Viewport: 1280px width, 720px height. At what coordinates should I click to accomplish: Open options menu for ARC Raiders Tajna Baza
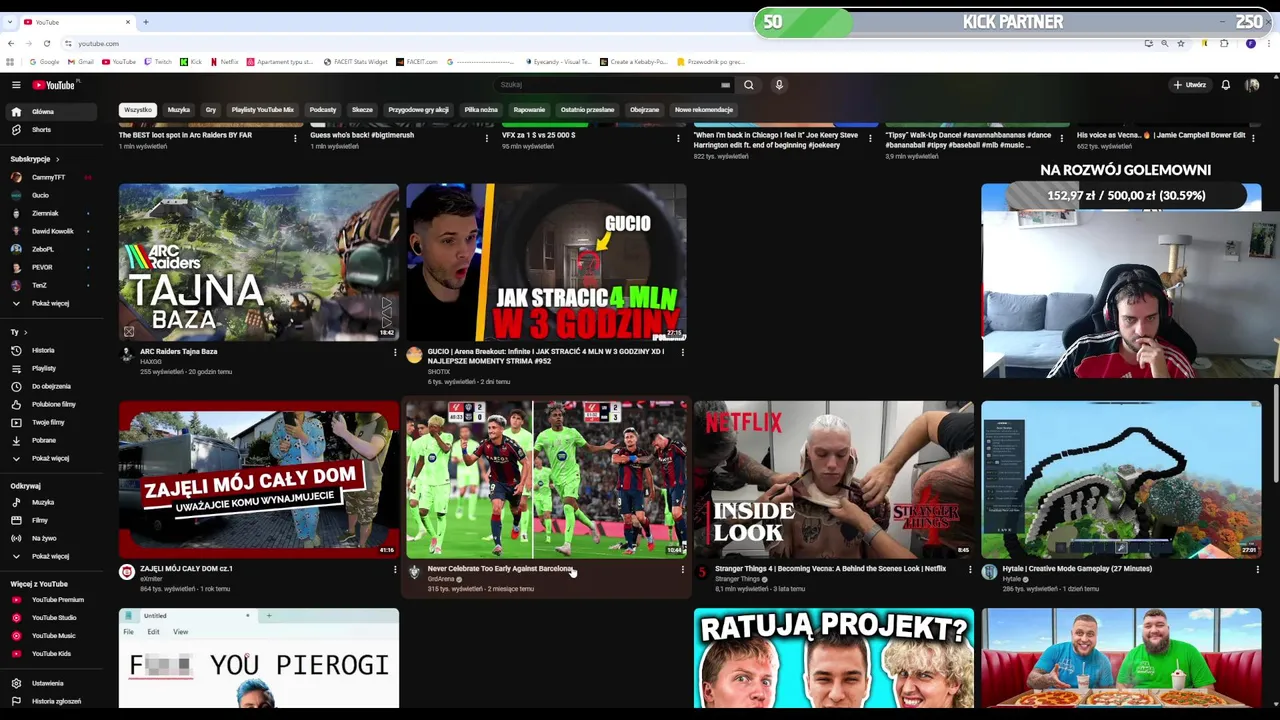[395, 352]
